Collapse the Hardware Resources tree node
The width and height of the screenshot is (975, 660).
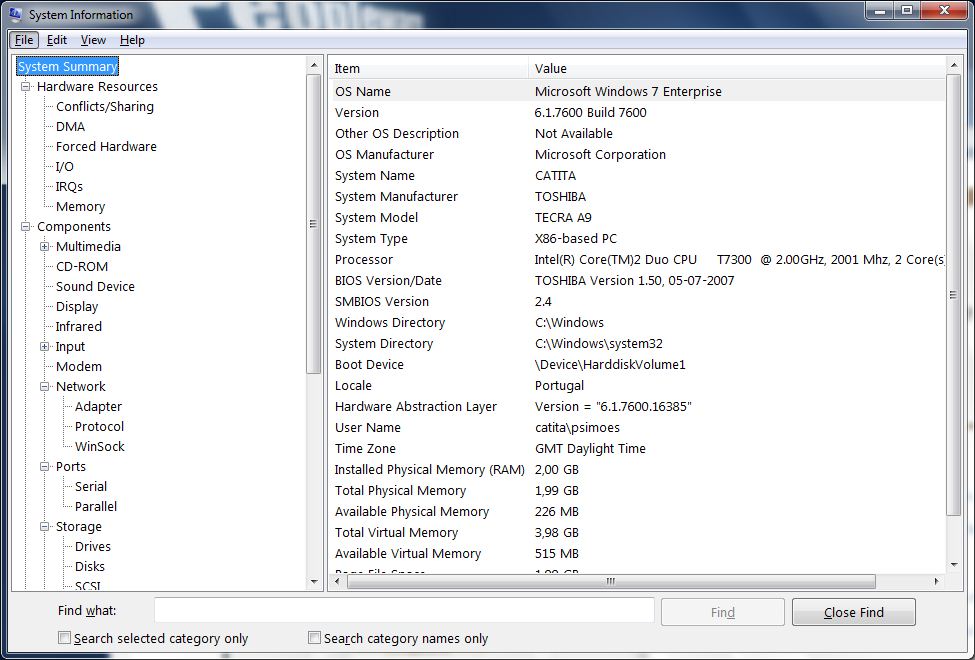click(x=25, y=86)
